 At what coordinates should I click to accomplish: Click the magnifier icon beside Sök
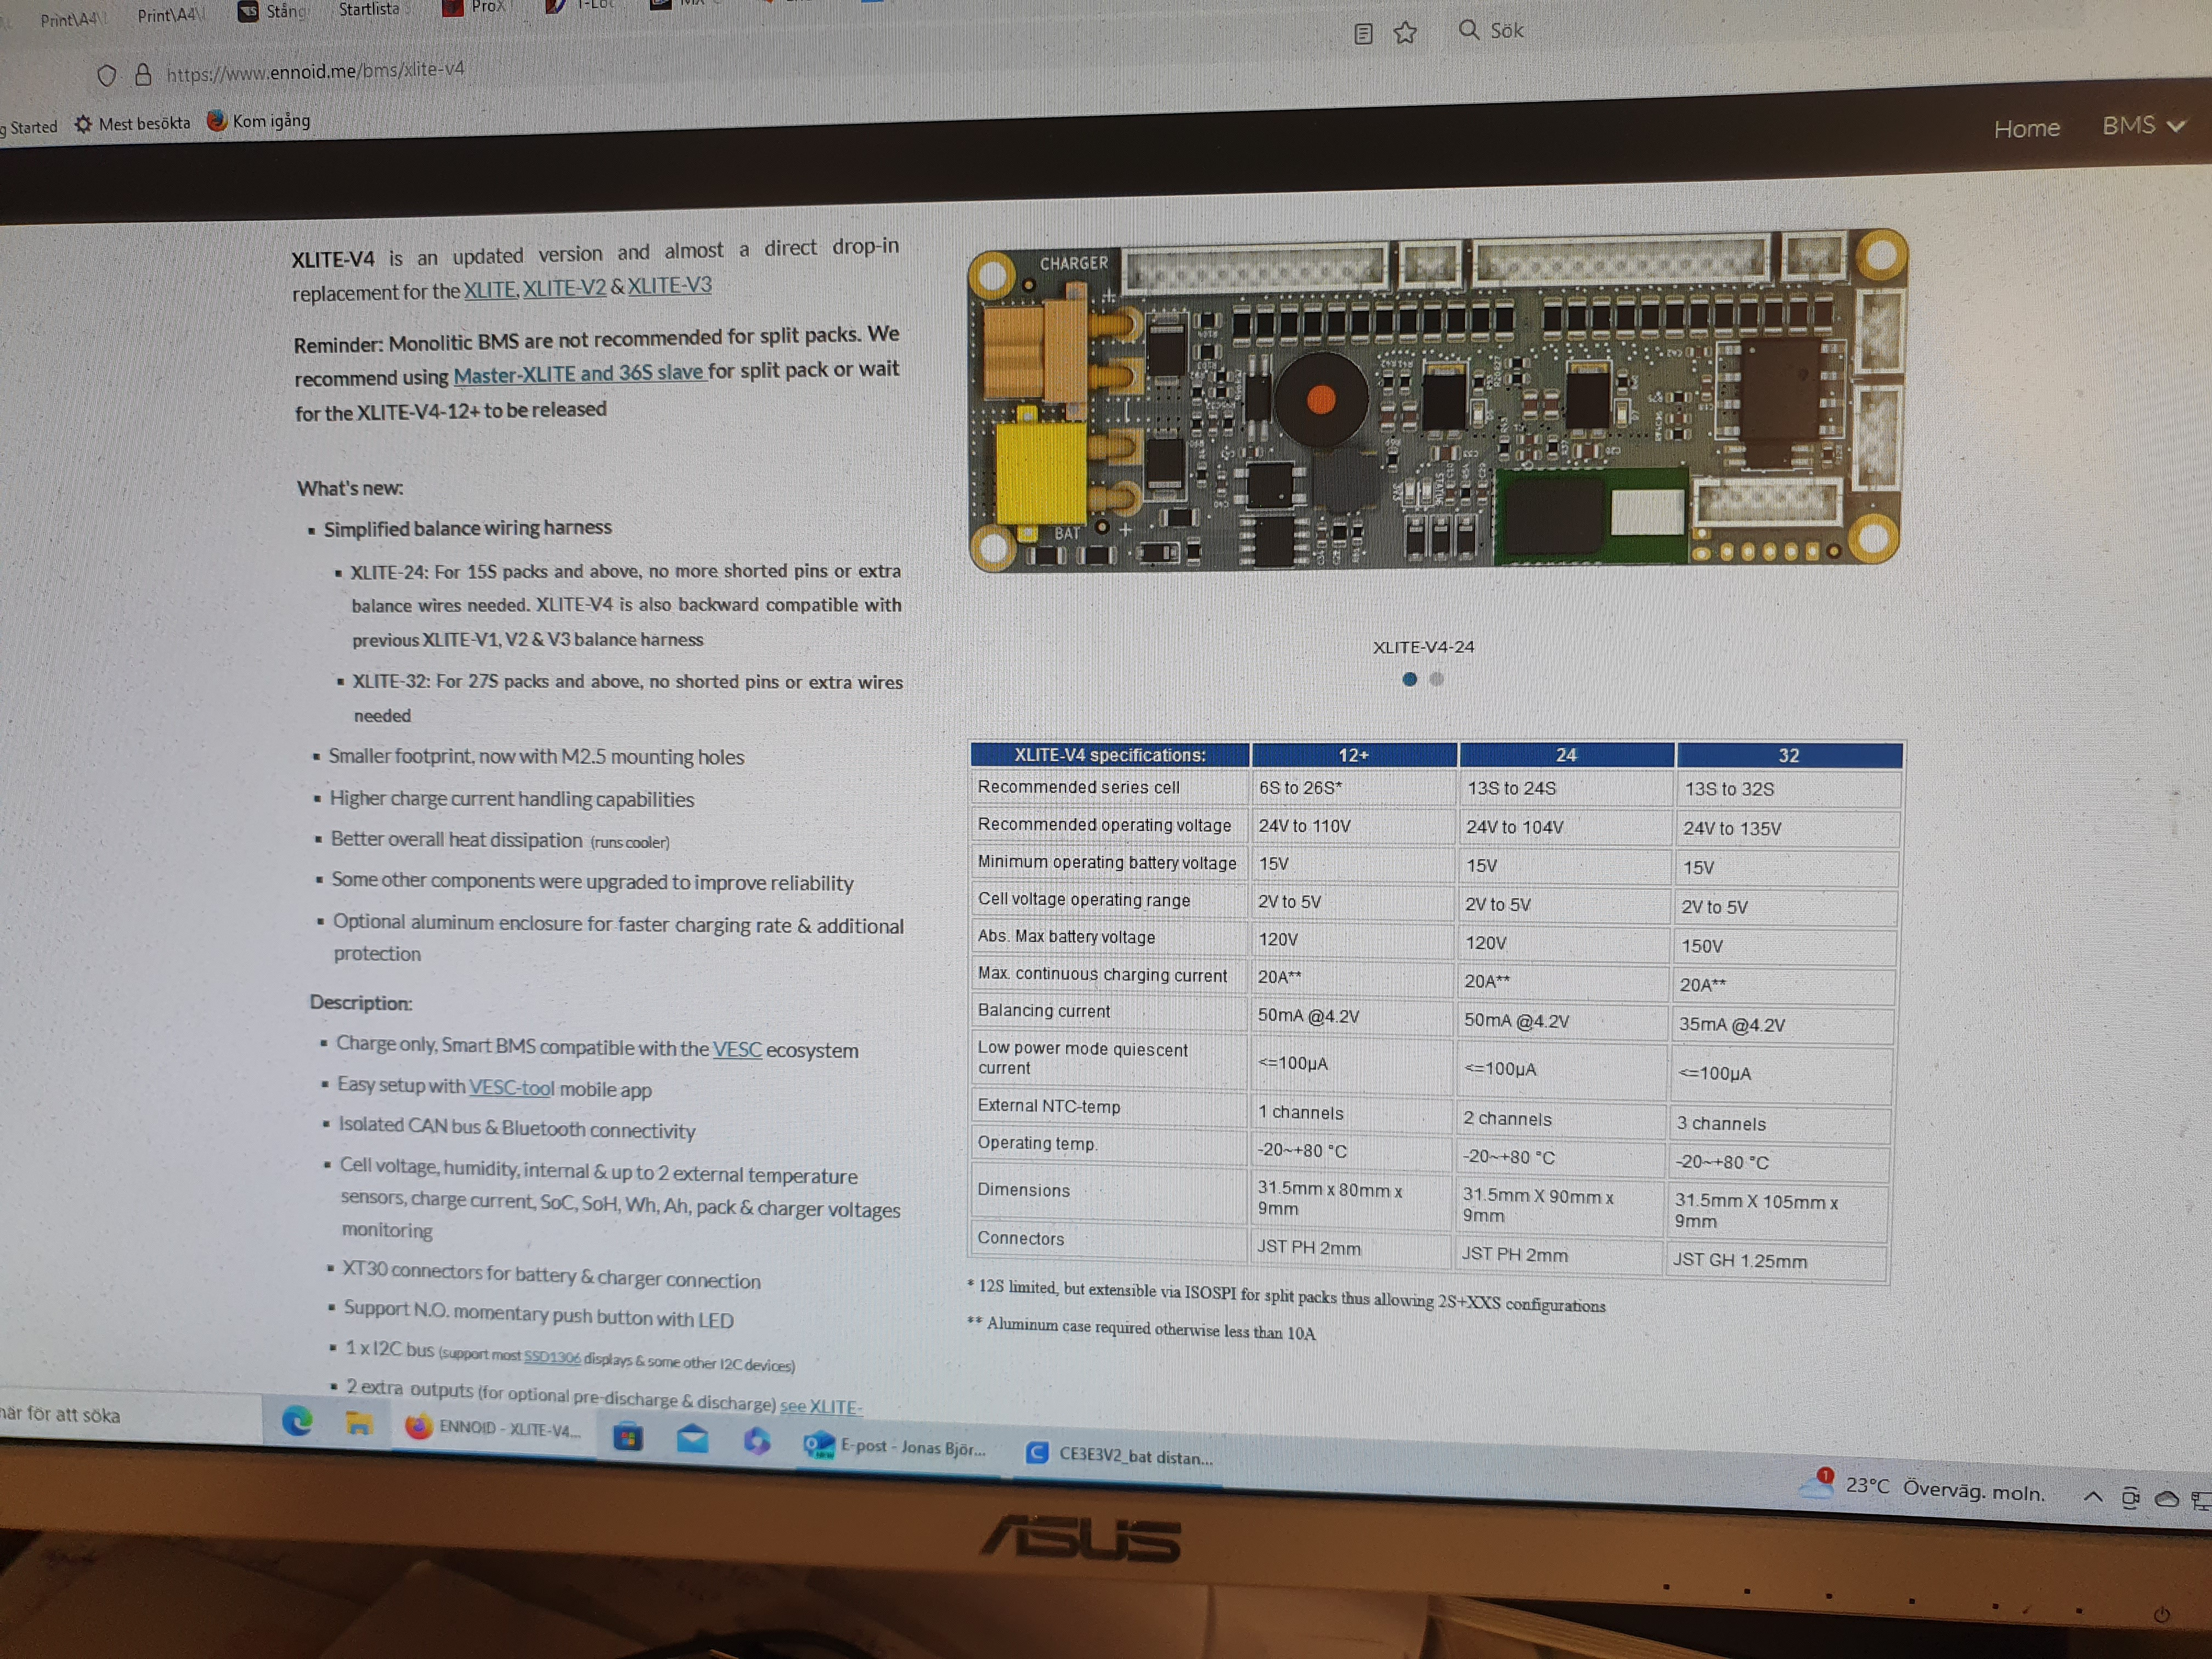(1468, 30)
